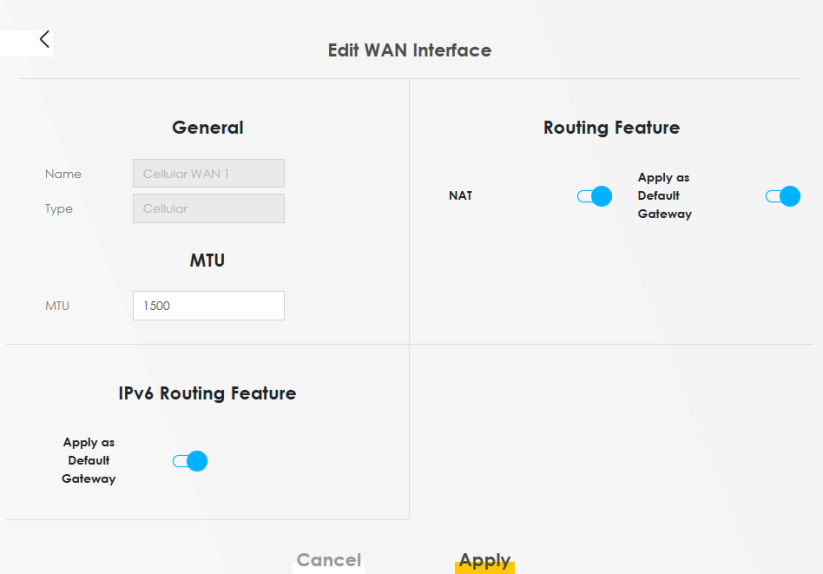Click the Type field label
The height and width of the screenshot is (574, 823).
pos(59,209)
